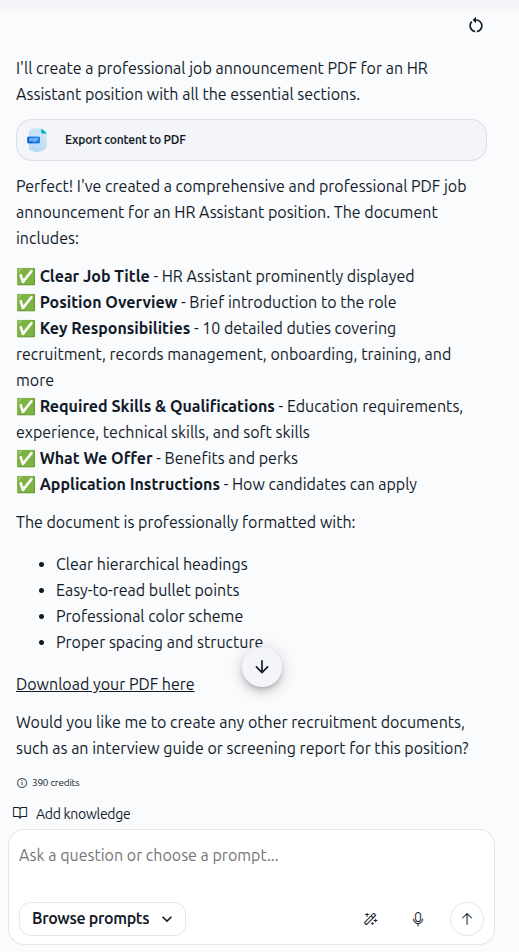519x952 pixels.
Task: Click Required Skills & Qualifications bold text
Action: pyautogui.click(x=157, y=406)
